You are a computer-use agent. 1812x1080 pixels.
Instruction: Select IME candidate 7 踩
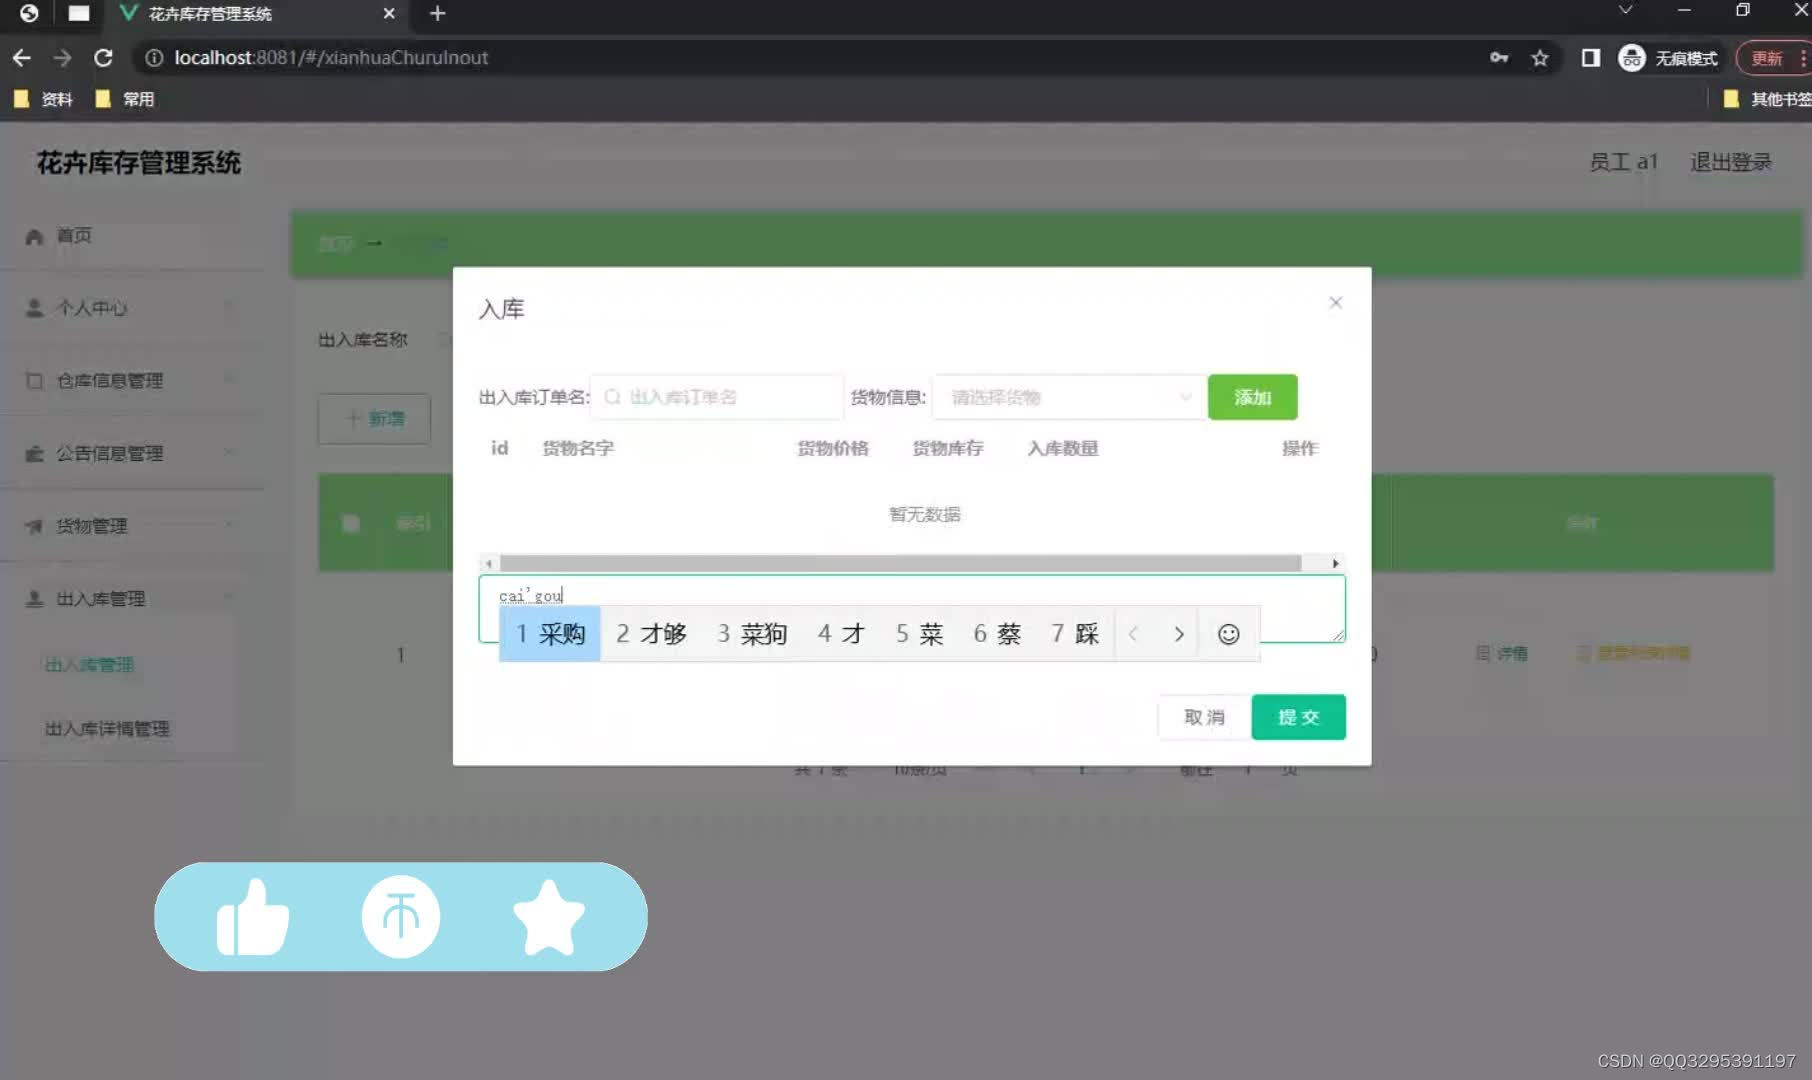pos(1075,634)
